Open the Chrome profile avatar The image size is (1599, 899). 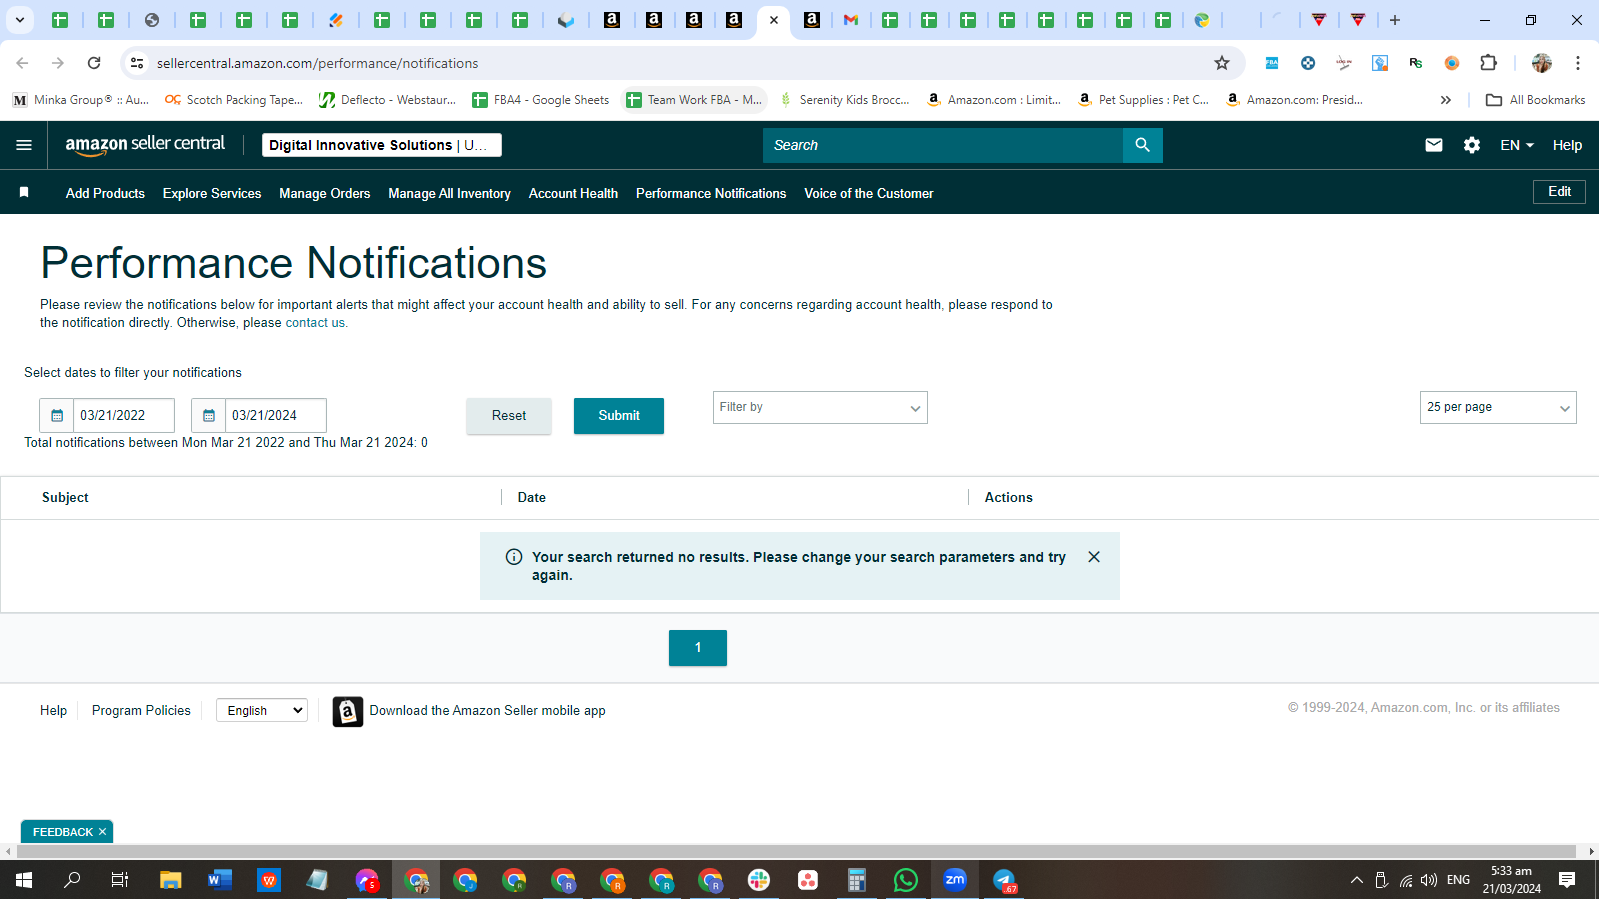(1542, 63)
